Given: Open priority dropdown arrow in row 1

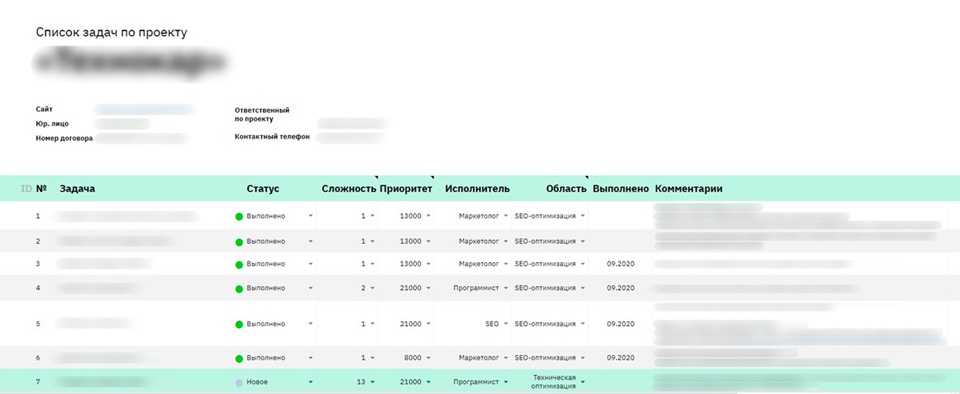Looking at the screenshot, I should pyautogui.click(x=428, y=216).
